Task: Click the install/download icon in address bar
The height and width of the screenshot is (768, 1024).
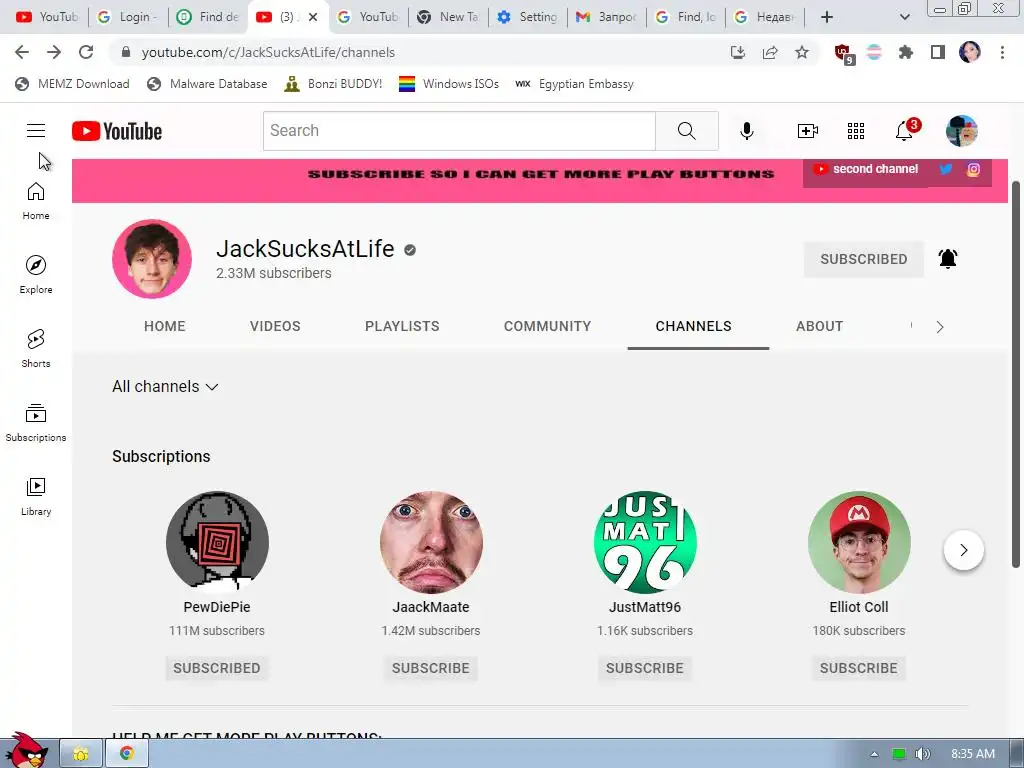Action: (x=738, y=52)
